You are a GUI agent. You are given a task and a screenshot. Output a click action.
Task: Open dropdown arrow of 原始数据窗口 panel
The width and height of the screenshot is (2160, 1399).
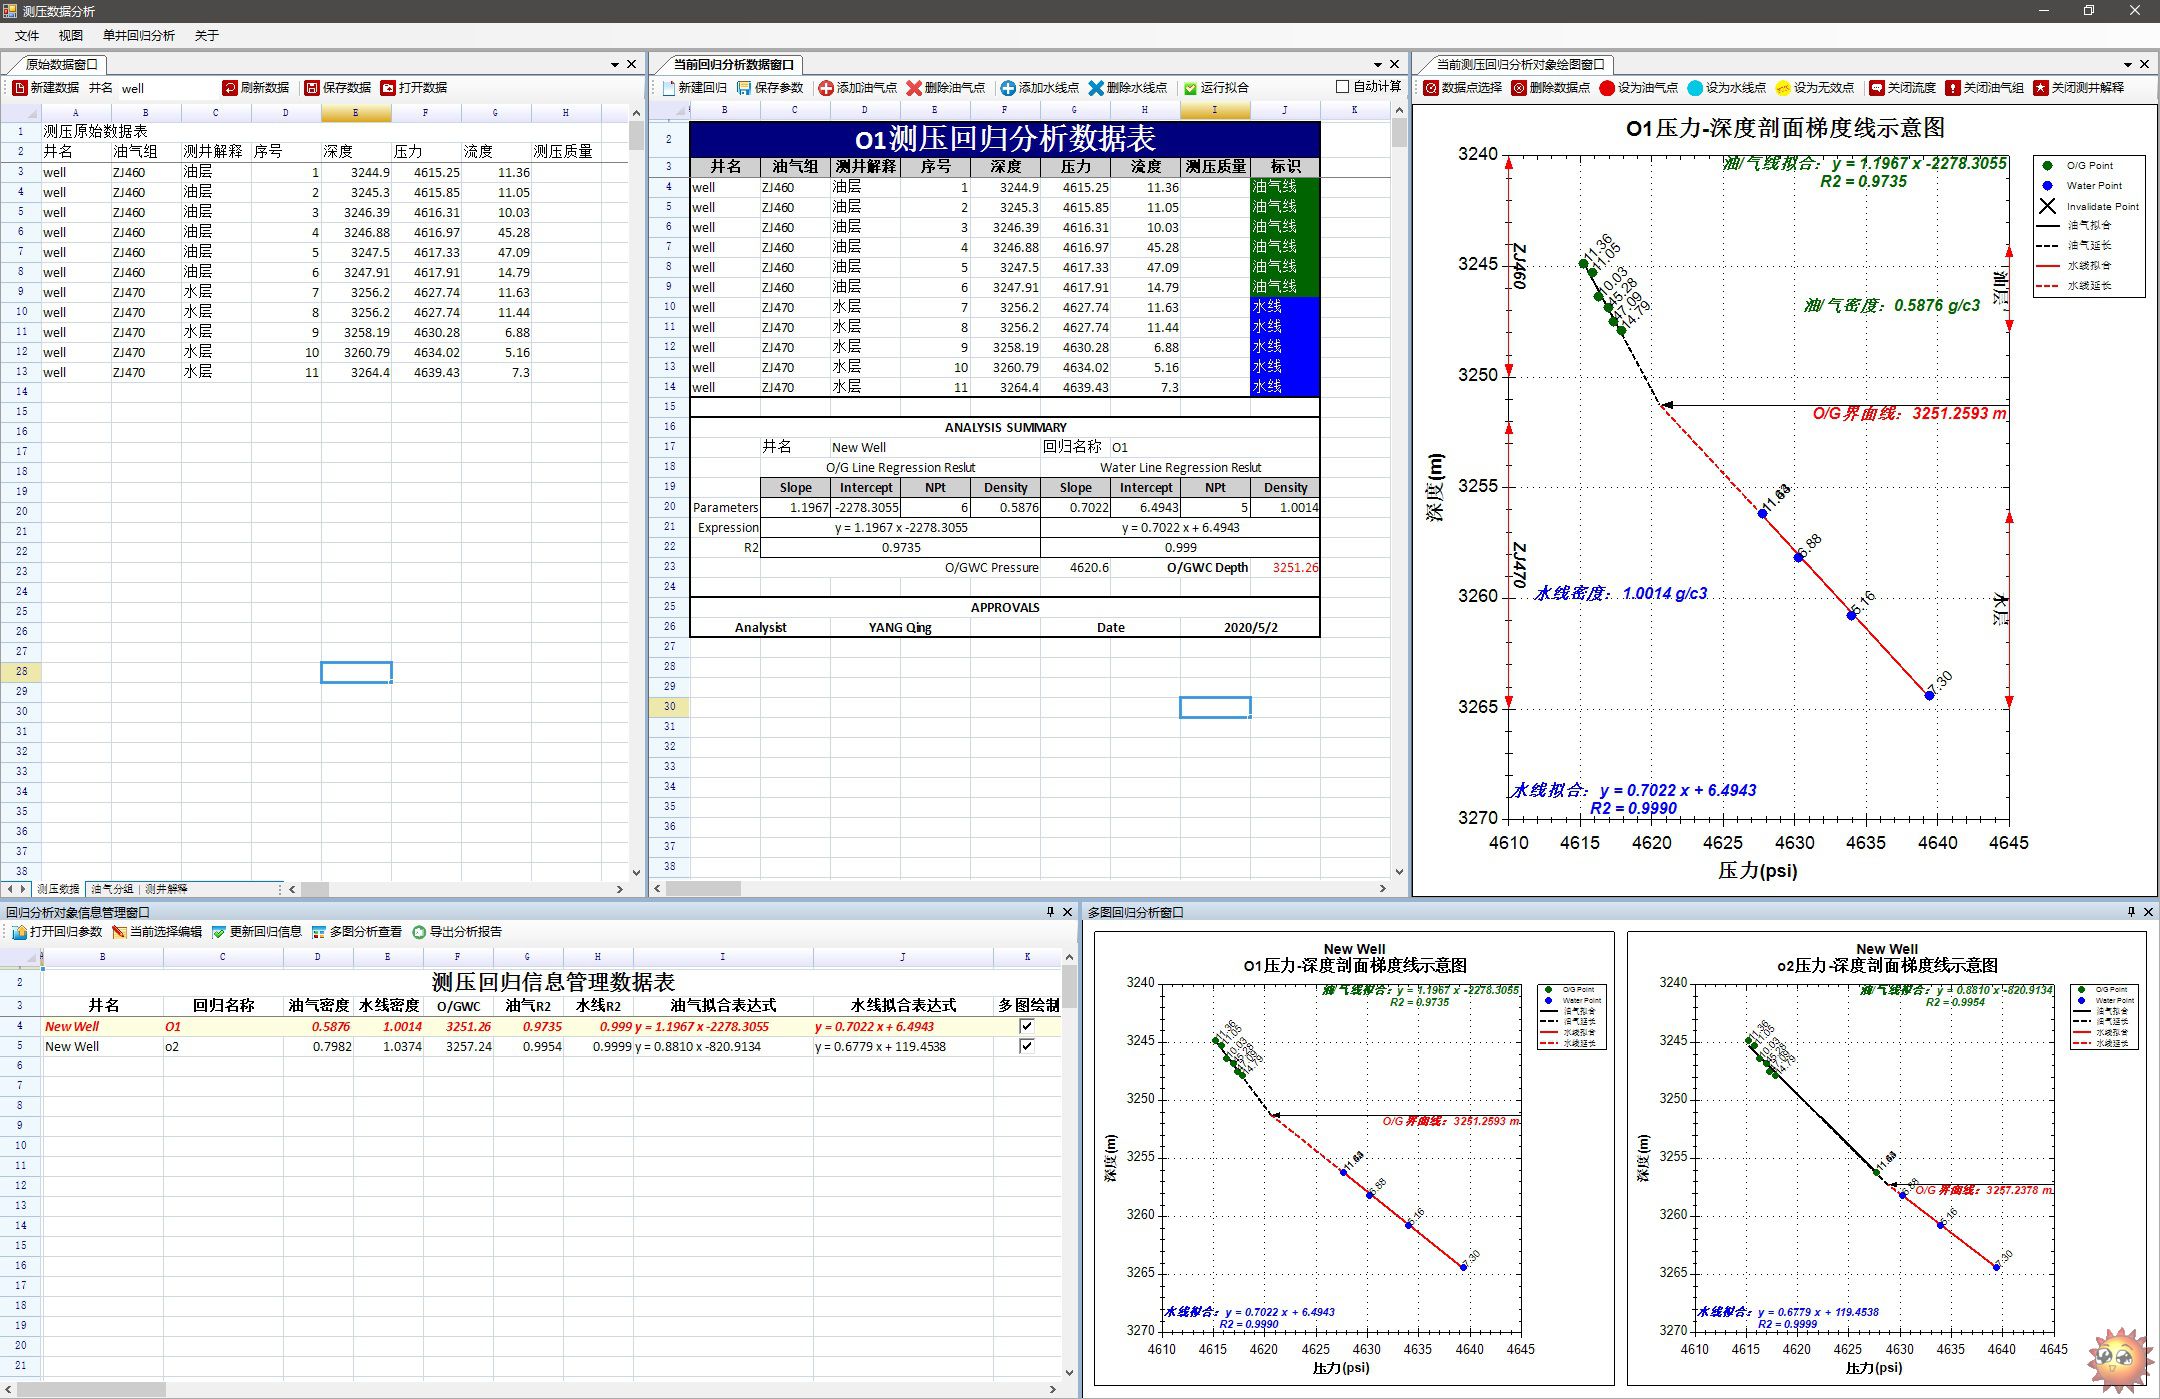(x=615, y=64)
